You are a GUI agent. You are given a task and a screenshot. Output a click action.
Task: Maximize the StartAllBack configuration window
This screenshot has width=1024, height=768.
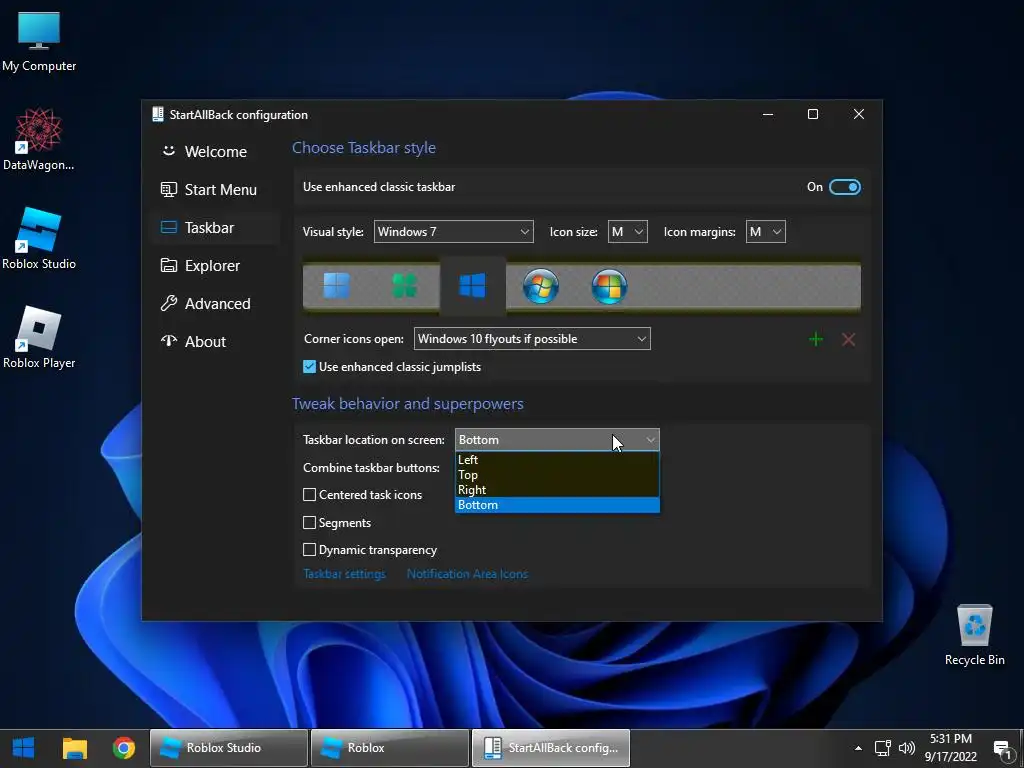coord(813,114)
